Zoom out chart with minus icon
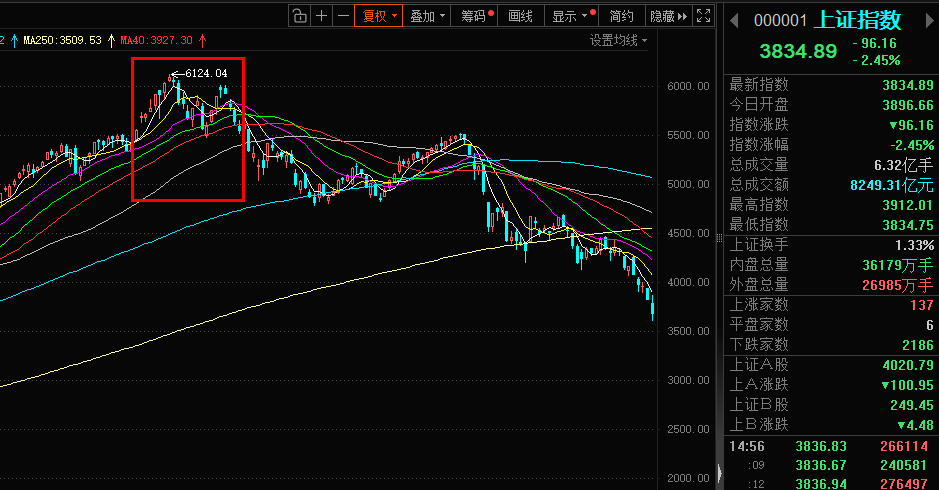Viewport: 939px width, 490px height. [x=343, y=16]
